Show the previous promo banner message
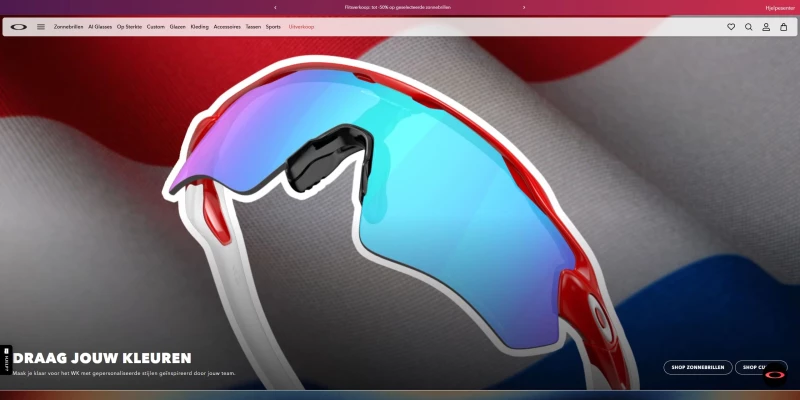The image size is (800, 400). coord(276,8)
